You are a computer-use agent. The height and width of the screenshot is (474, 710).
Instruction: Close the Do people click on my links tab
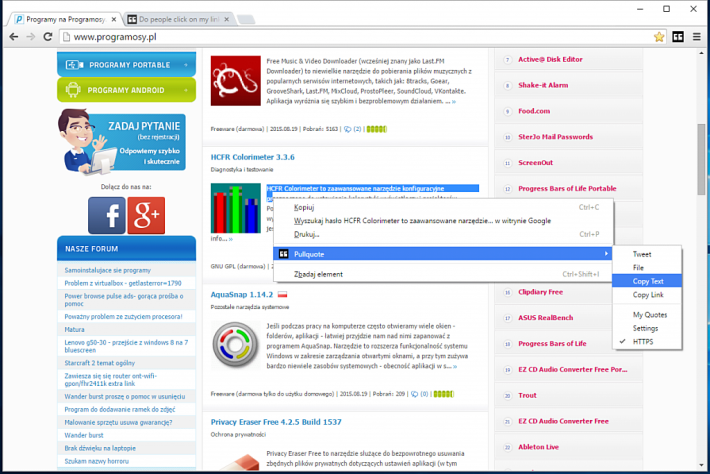[x=226, y=19]
